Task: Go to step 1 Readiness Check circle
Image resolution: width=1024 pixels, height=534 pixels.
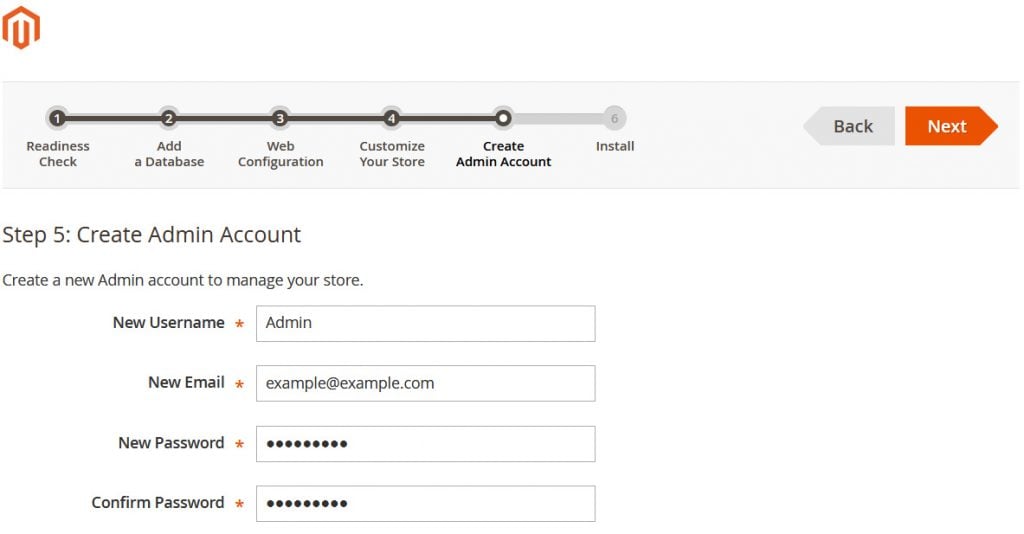Action: pyautogui.click(x=58, y=118)
